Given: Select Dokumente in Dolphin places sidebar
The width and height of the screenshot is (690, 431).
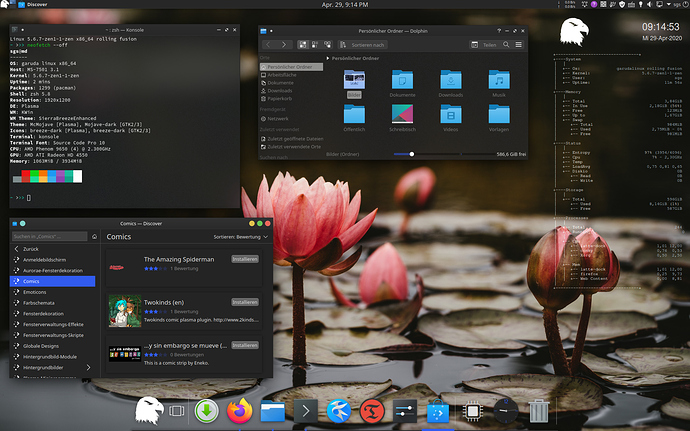Looking at the screenshot, I should click(280, 83).
